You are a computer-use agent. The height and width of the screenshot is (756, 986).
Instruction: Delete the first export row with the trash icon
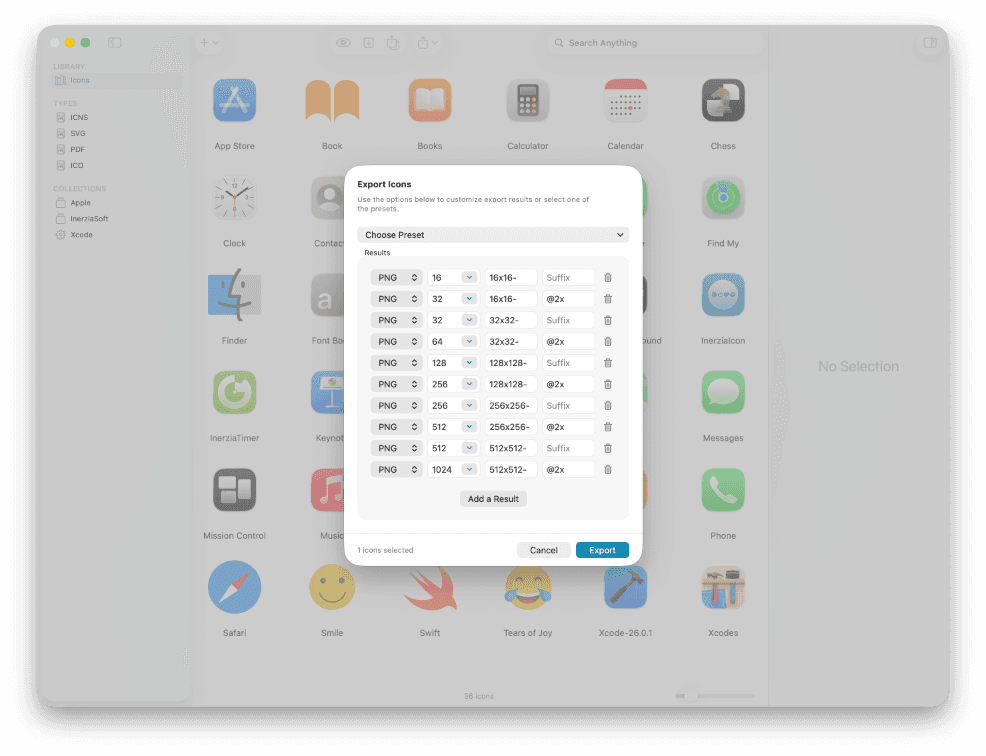tap(608, 277)
